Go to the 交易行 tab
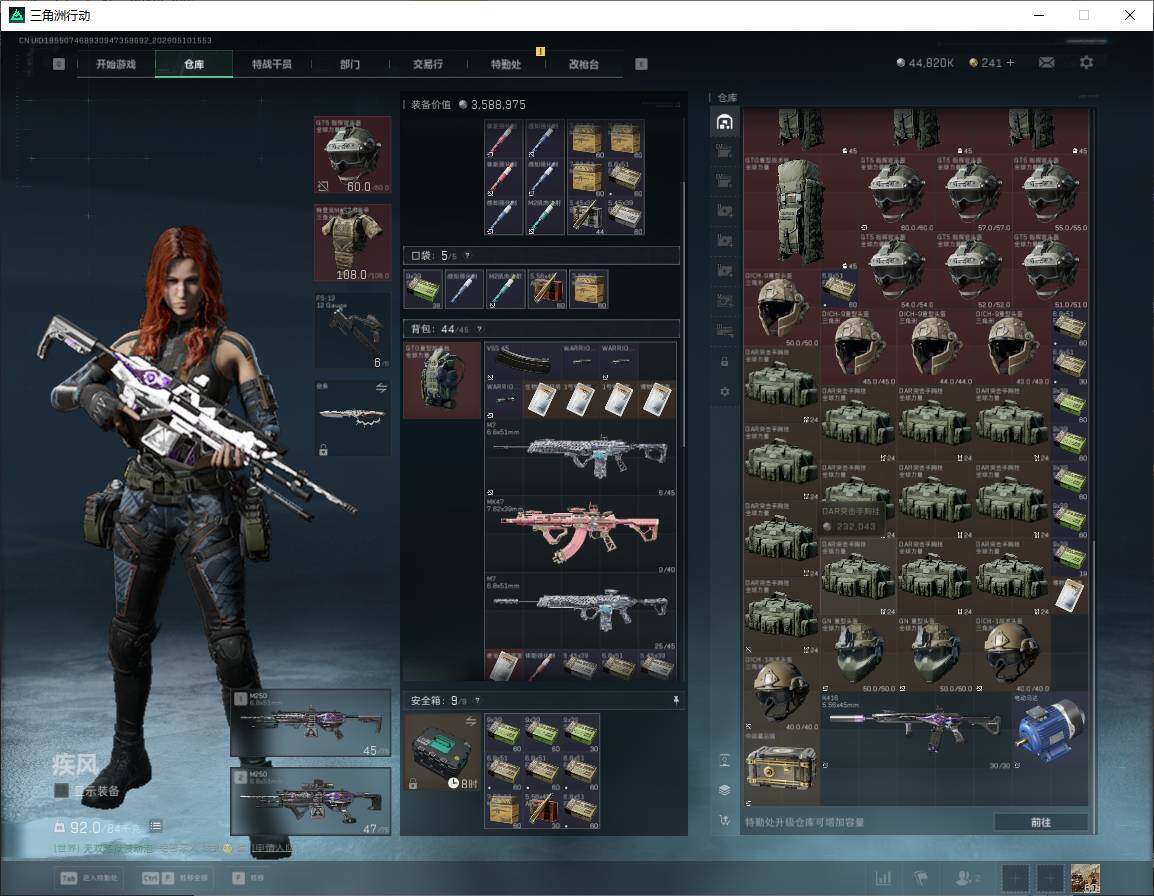The width and height of the screenshot is (1154, 896). [x=428, y=64]
